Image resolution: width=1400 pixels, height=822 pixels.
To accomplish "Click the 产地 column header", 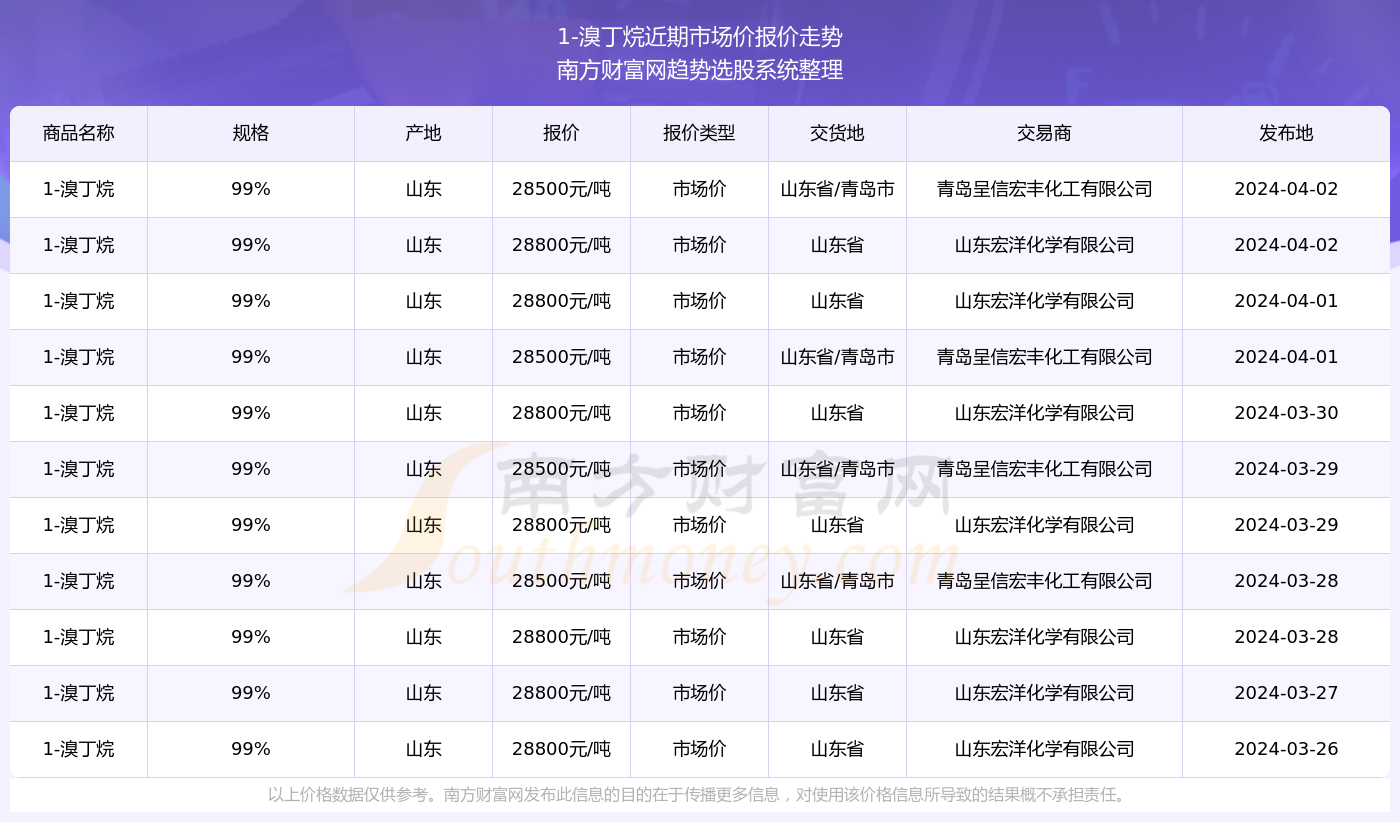I will pos(422,133).
